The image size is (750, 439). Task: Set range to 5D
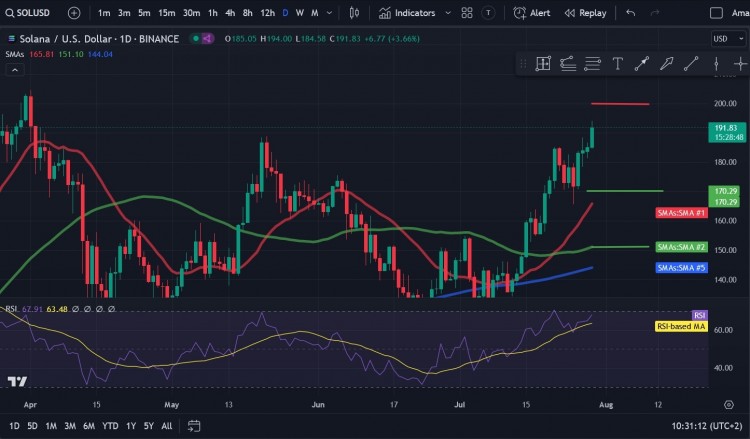coord(32,426)
